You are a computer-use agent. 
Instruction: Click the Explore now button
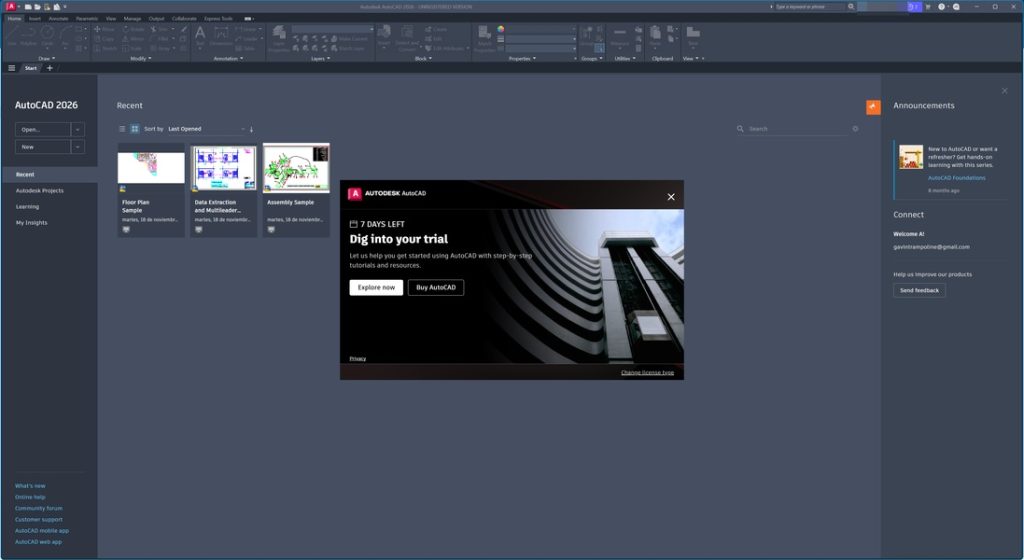click(376, 287)
